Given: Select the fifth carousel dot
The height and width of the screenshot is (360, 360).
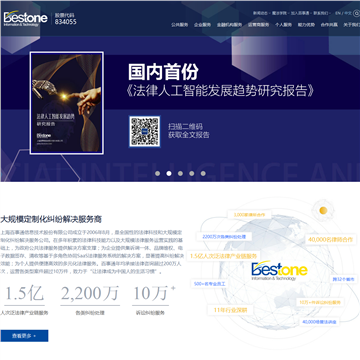Looking at the screenshot, I should point(203,173).
